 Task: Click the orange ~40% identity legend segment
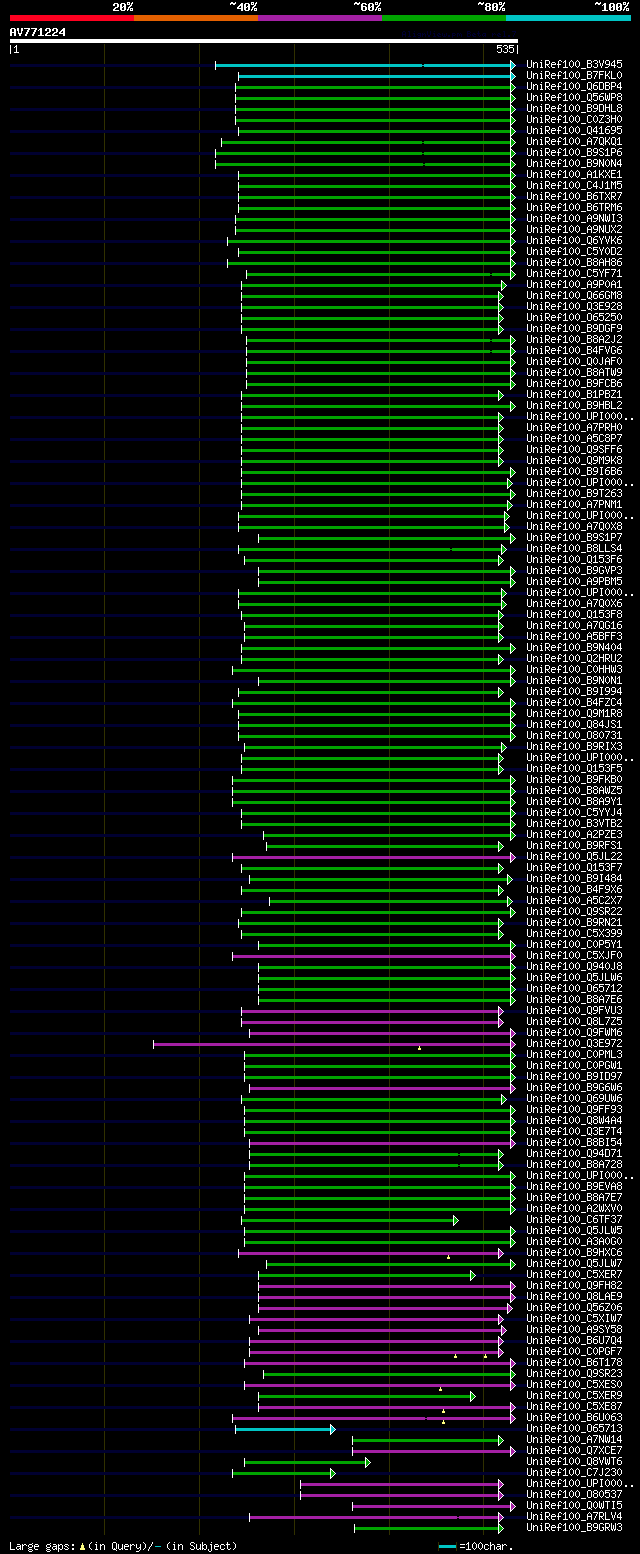pyautogui.click(x=195, y=18)
